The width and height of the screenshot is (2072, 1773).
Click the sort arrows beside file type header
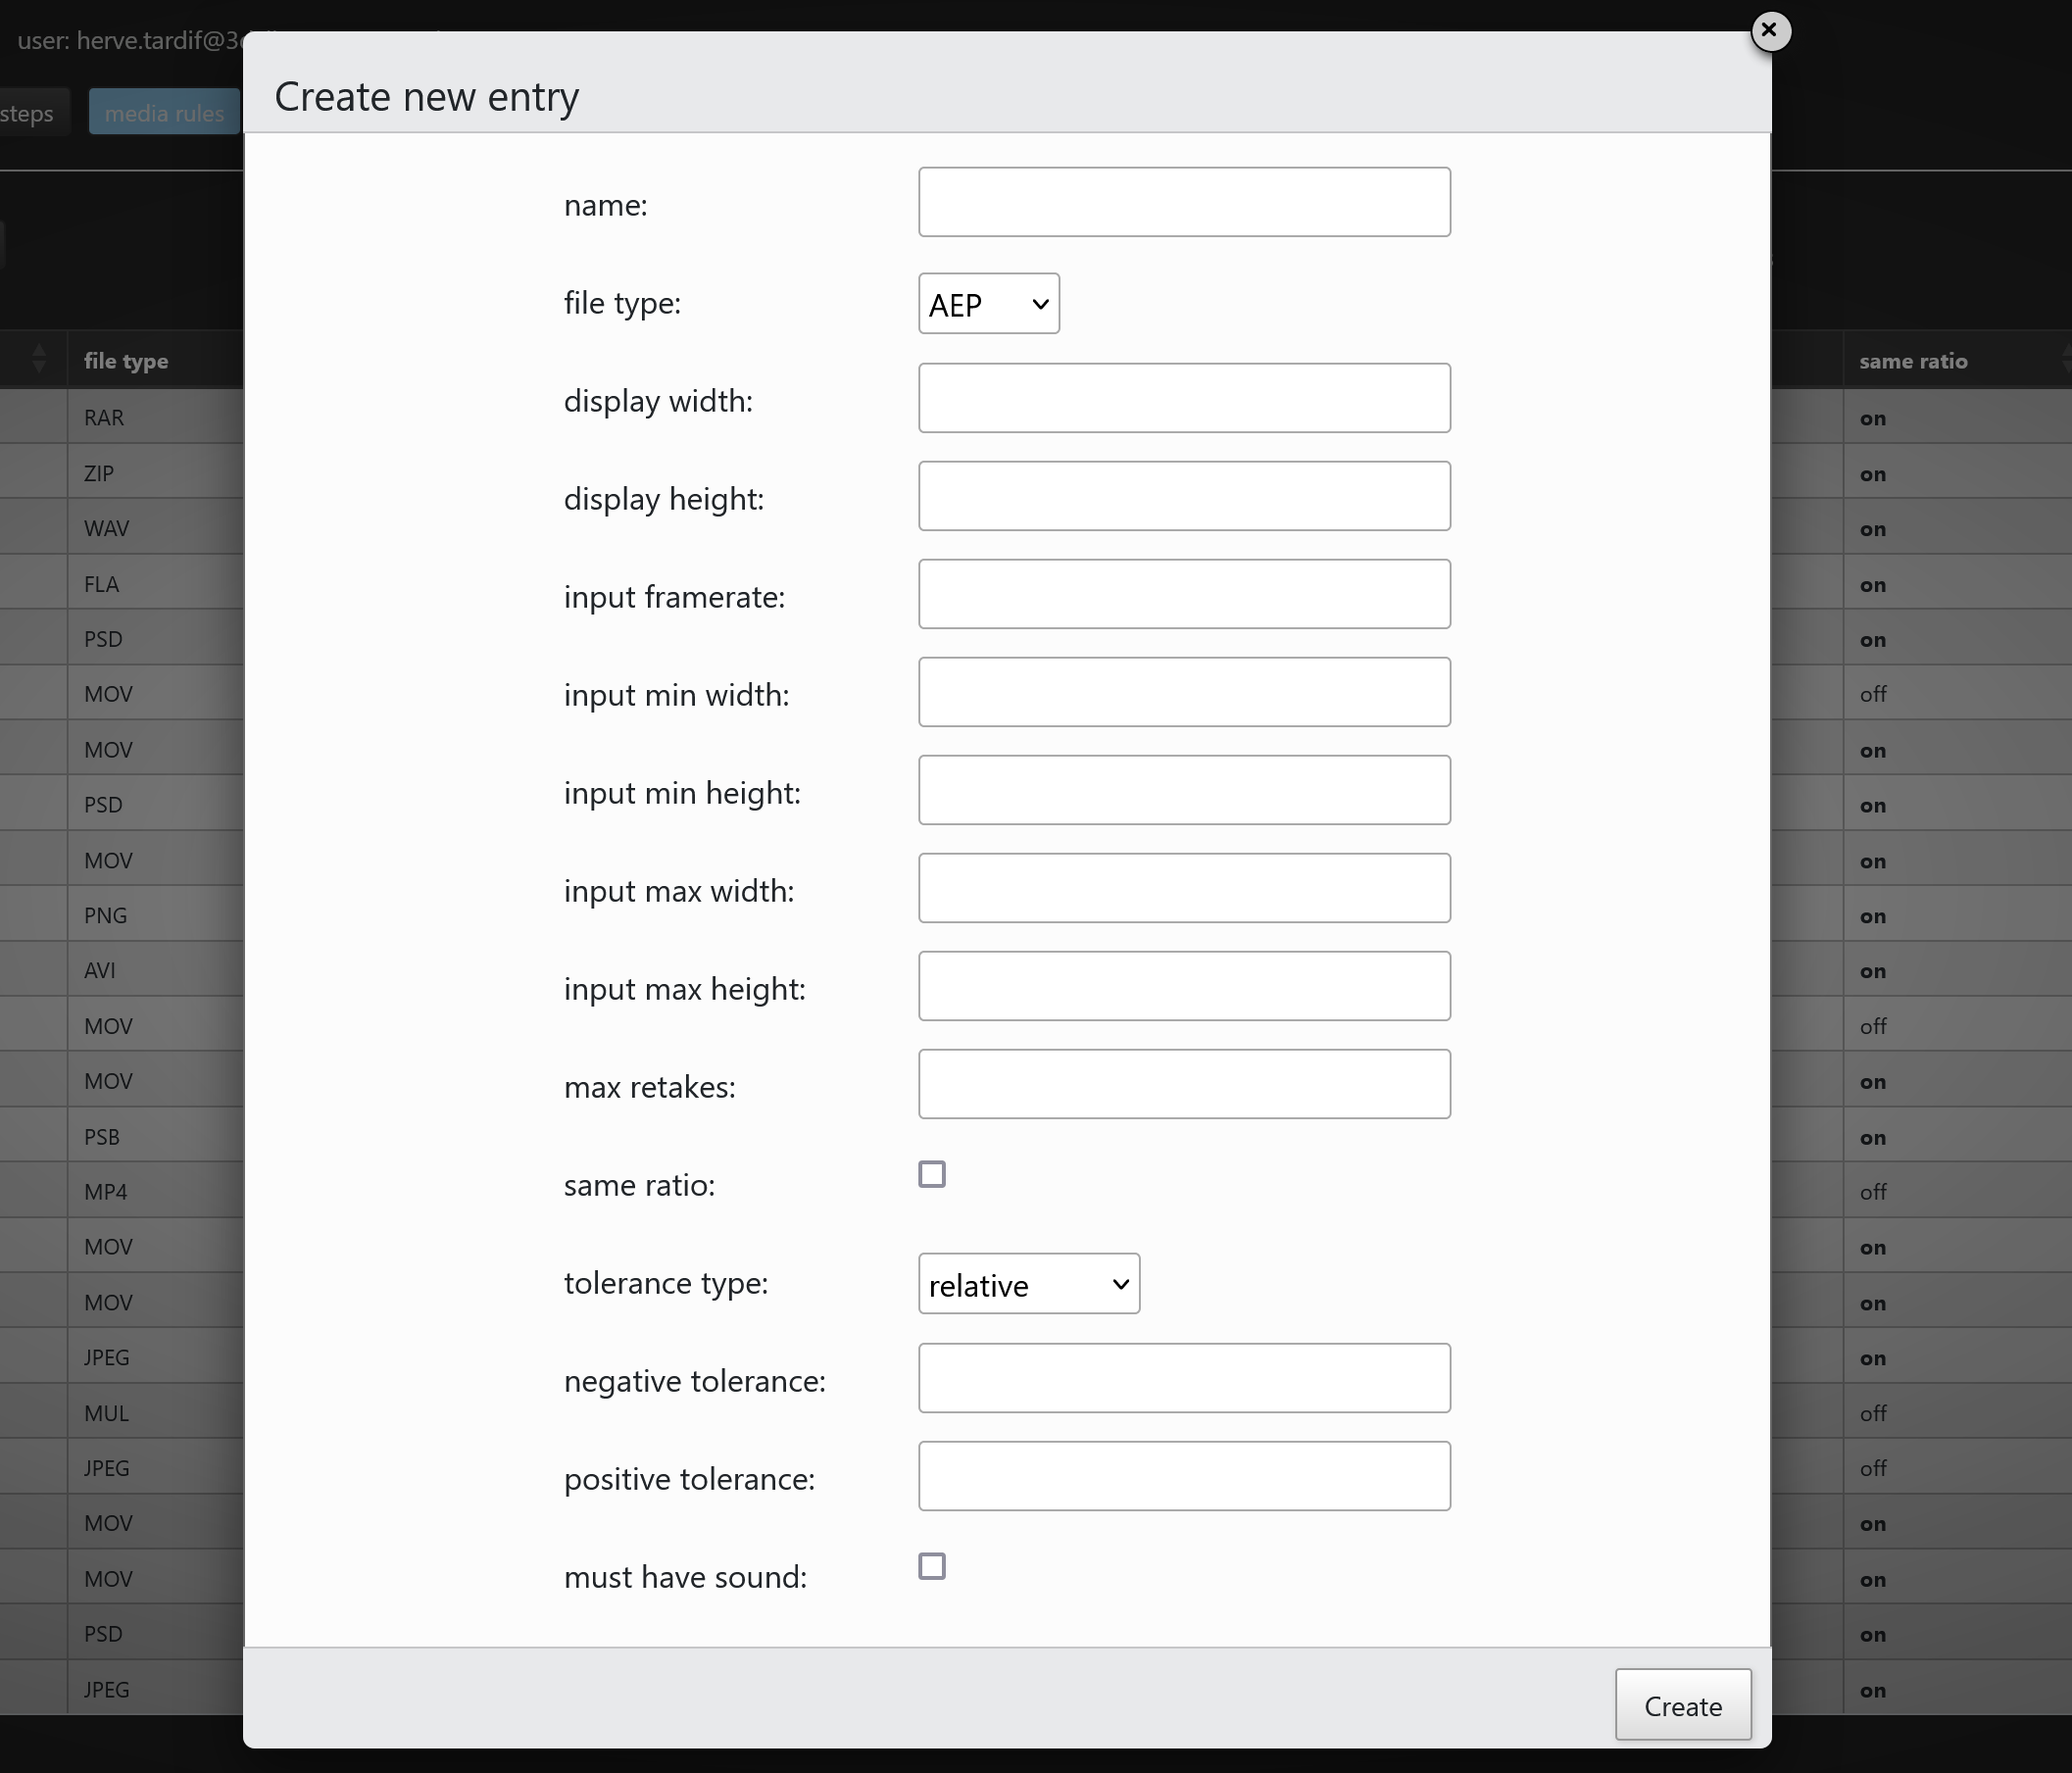pos(39,359)
